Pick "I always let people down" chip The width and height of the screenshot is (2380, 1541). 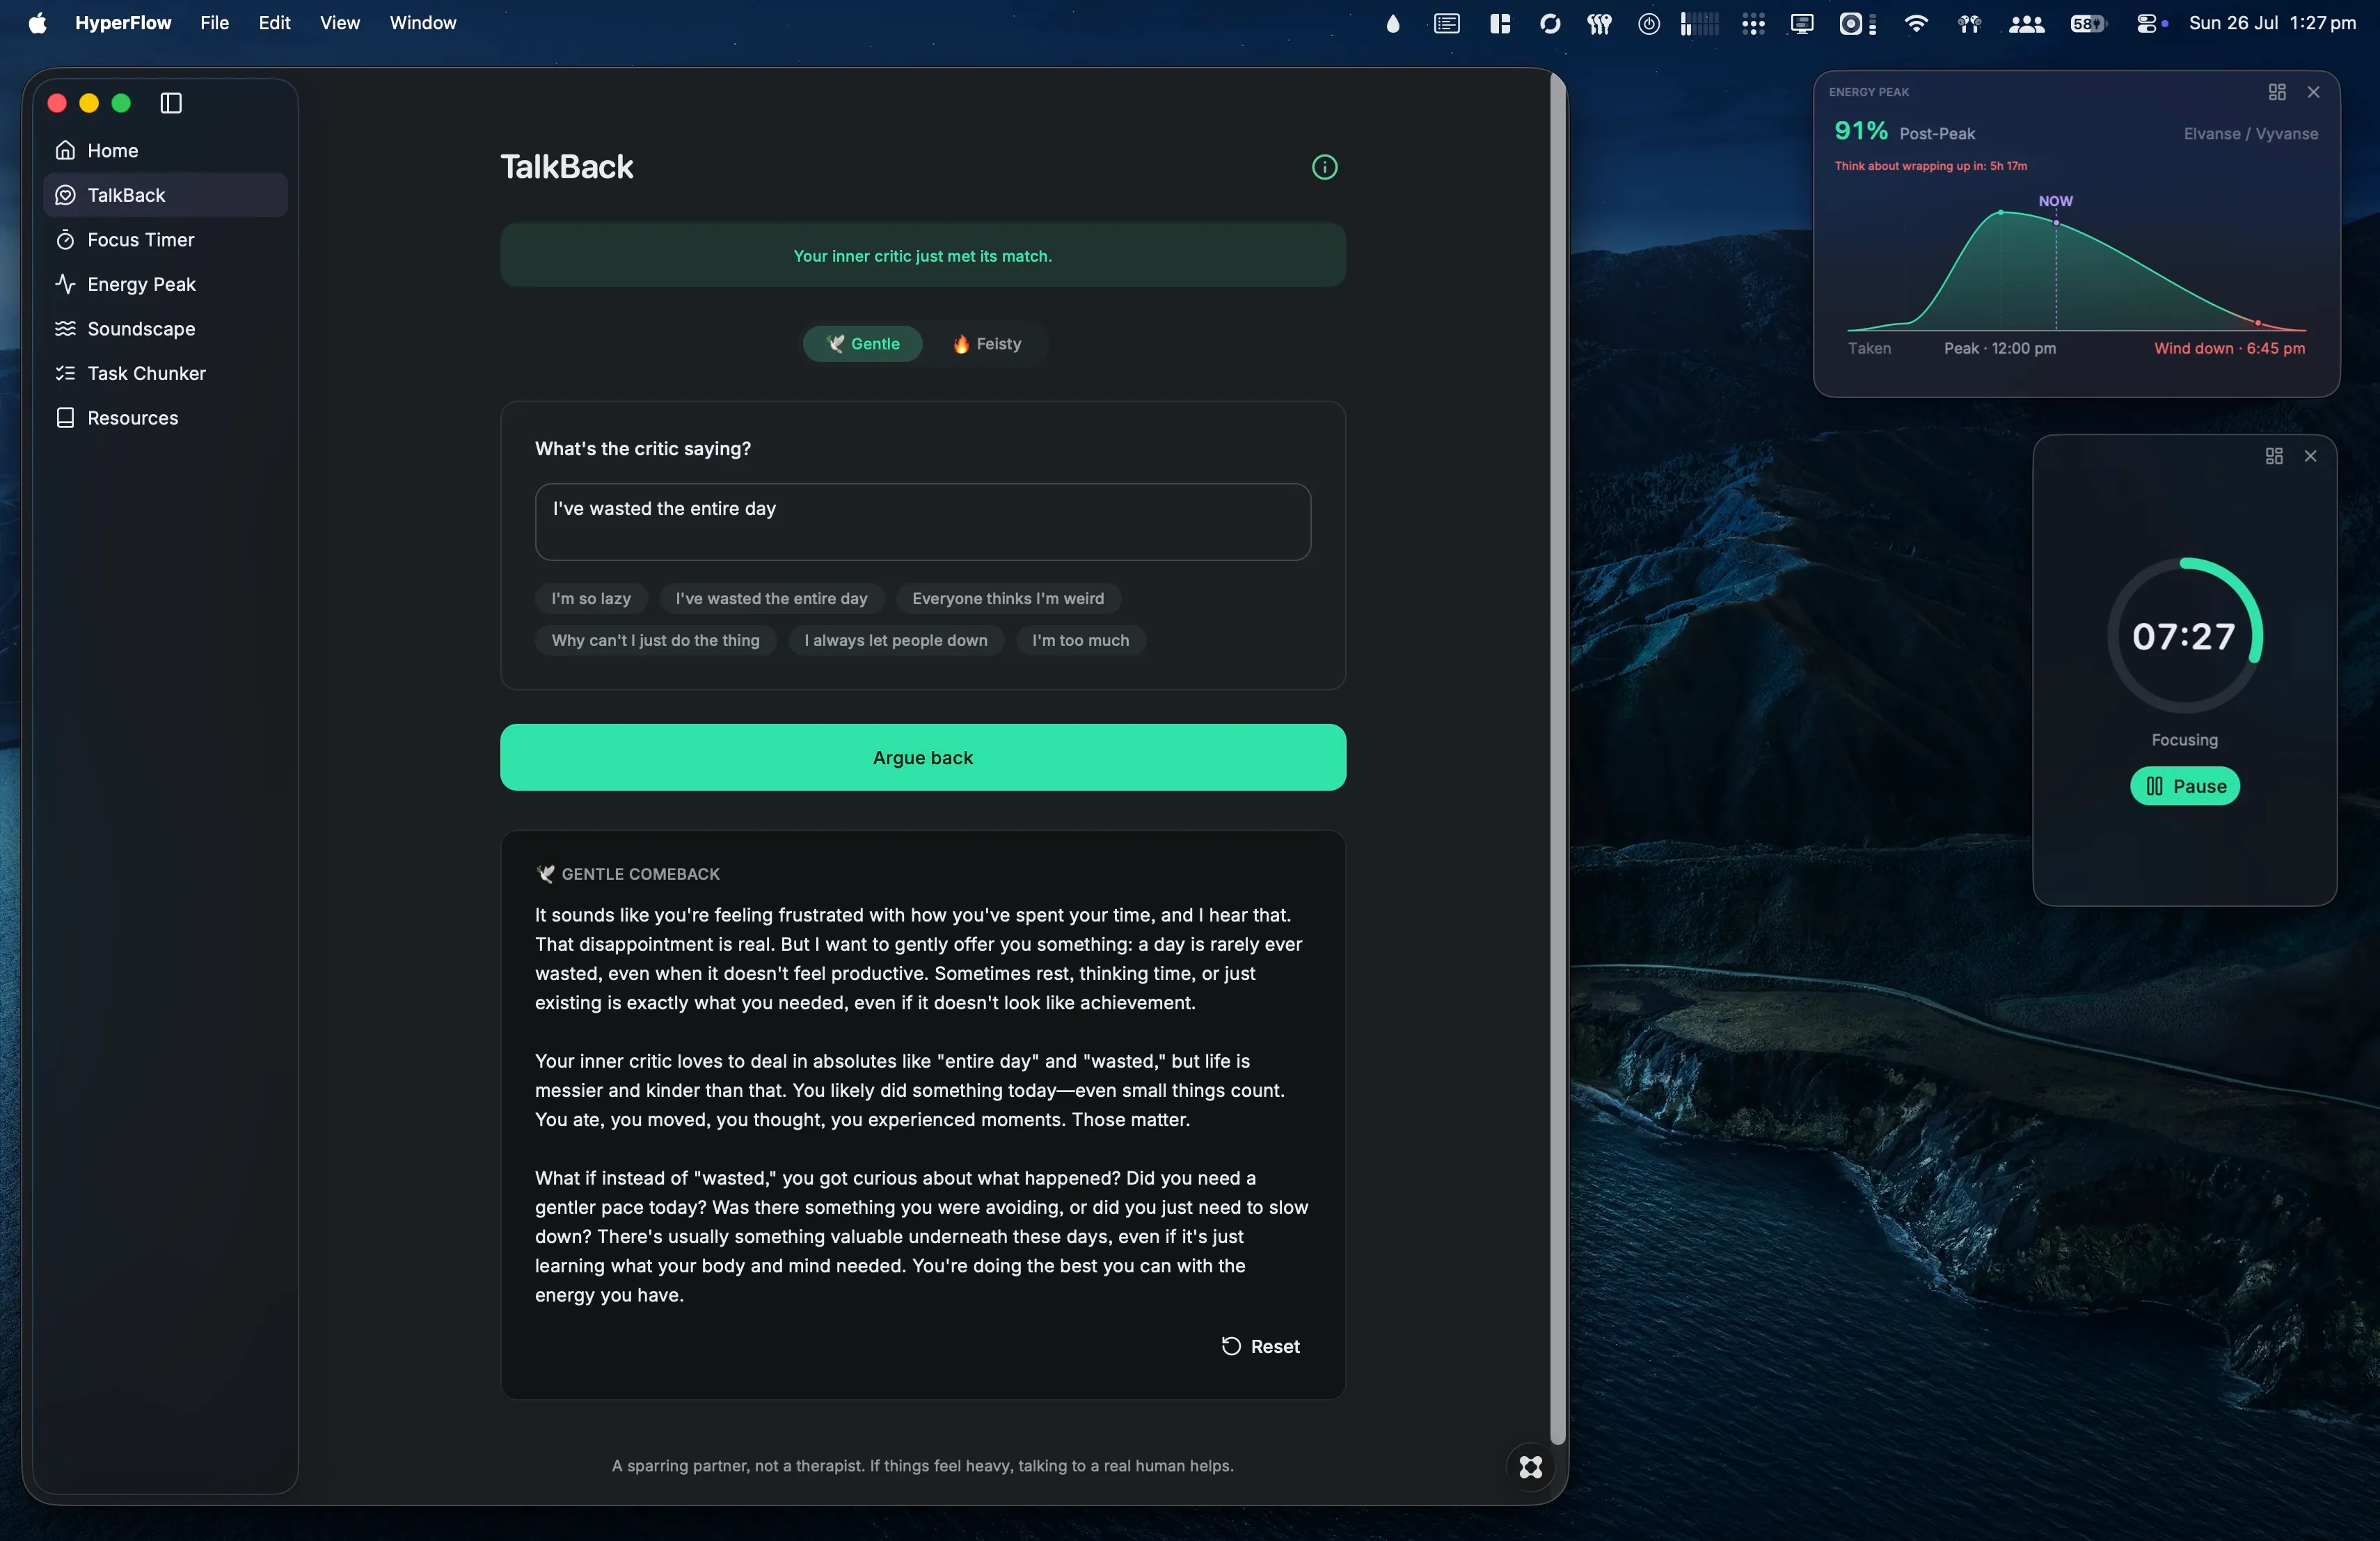pyautogui.click(x=895, y=640)
